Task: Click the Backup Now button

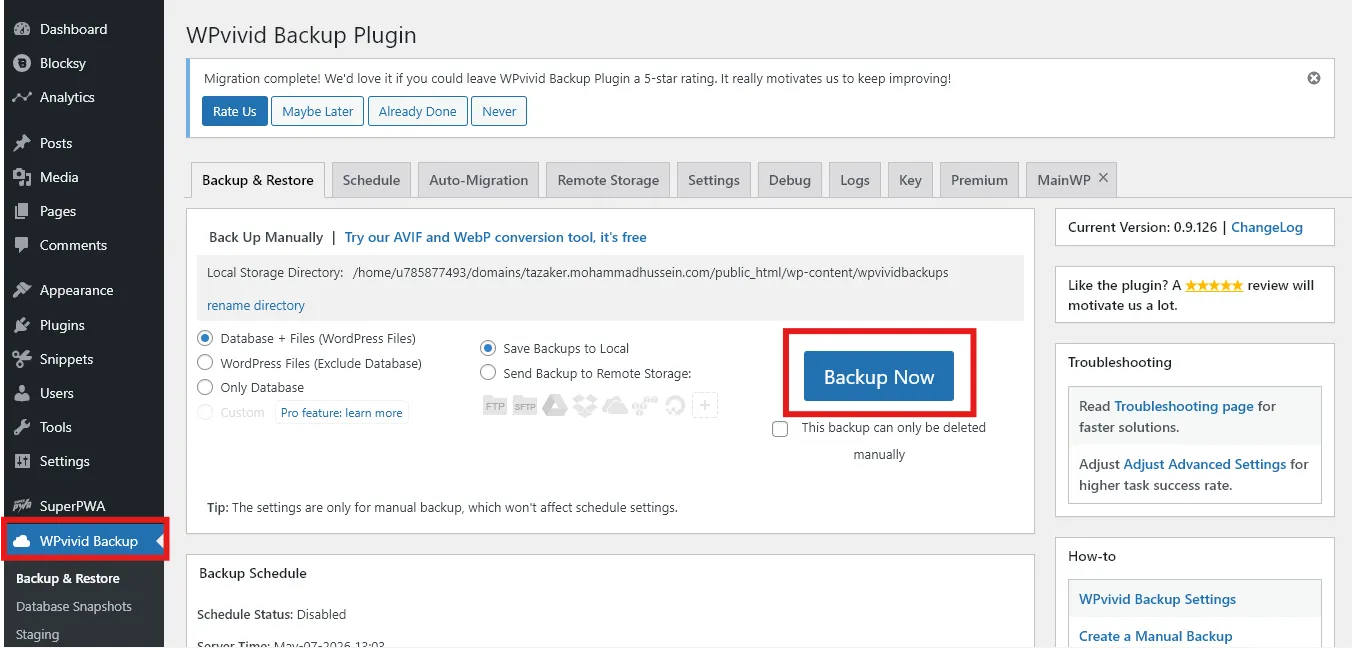Action: pos(879,377)
